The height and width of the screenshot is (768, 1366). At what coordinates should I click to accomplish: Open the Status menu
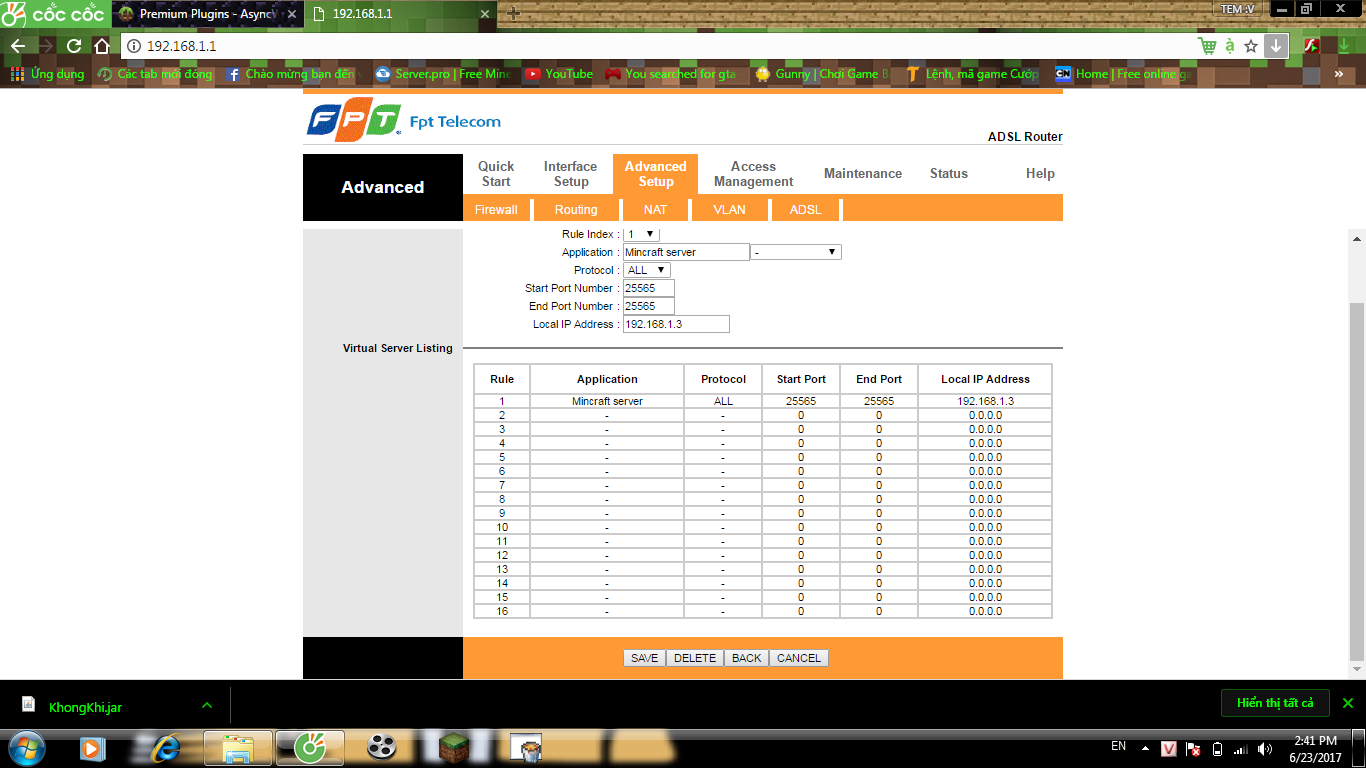click(x=949, y=174)
